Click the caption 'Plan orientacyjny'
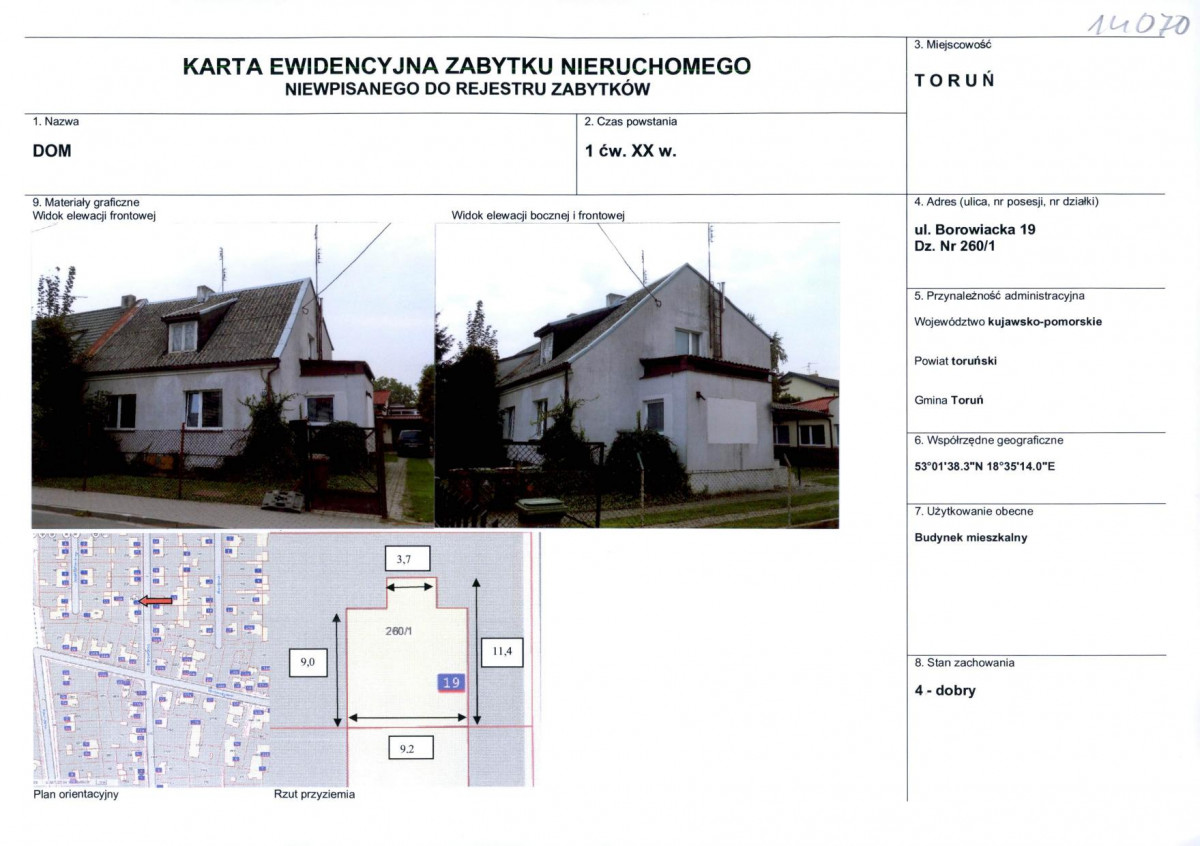1200x846 pixels. tap(76, 795)
